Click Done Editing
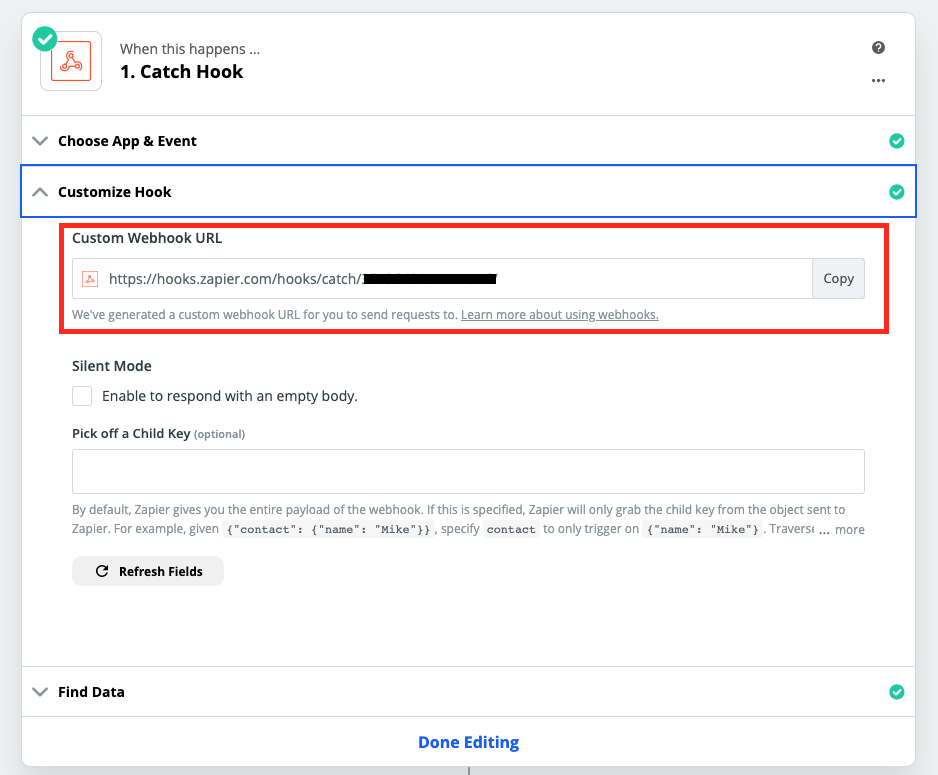The height and width of the screenshot is (775, 938). pyautogui.click(x=468, y=742)
